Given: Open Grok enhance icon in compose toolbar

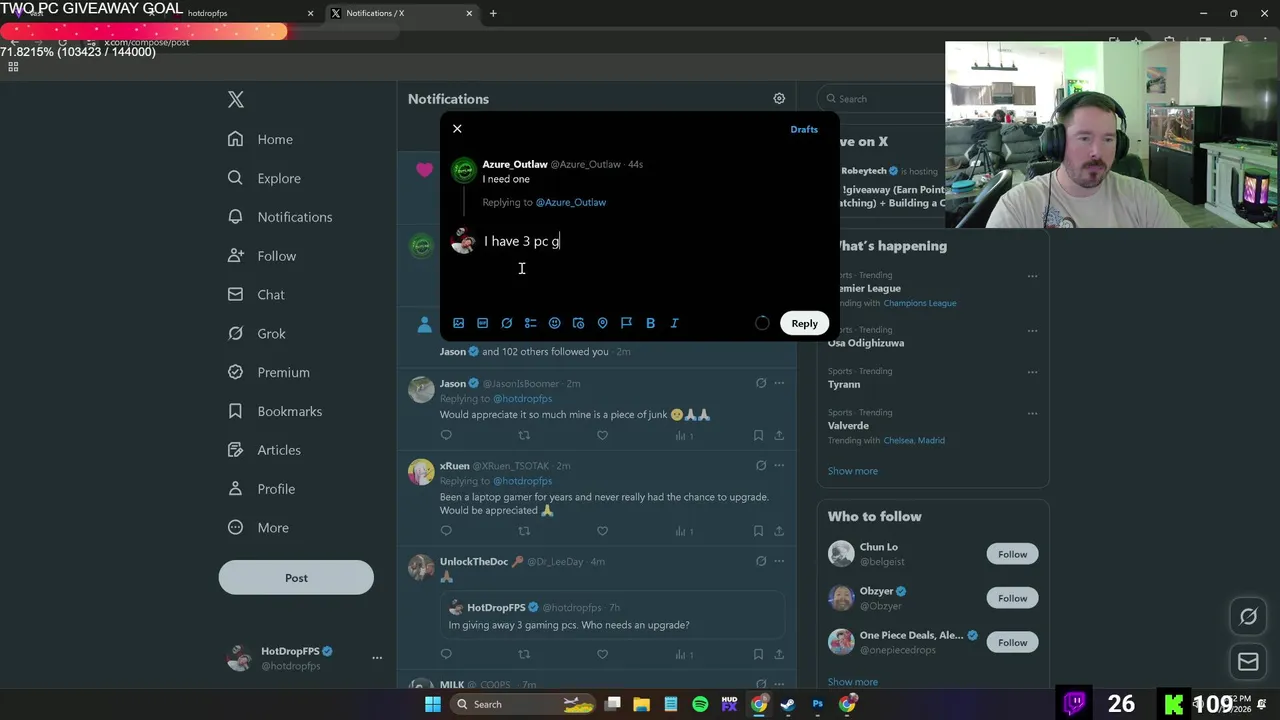Looking at the screenshot, I should [506, 323].
